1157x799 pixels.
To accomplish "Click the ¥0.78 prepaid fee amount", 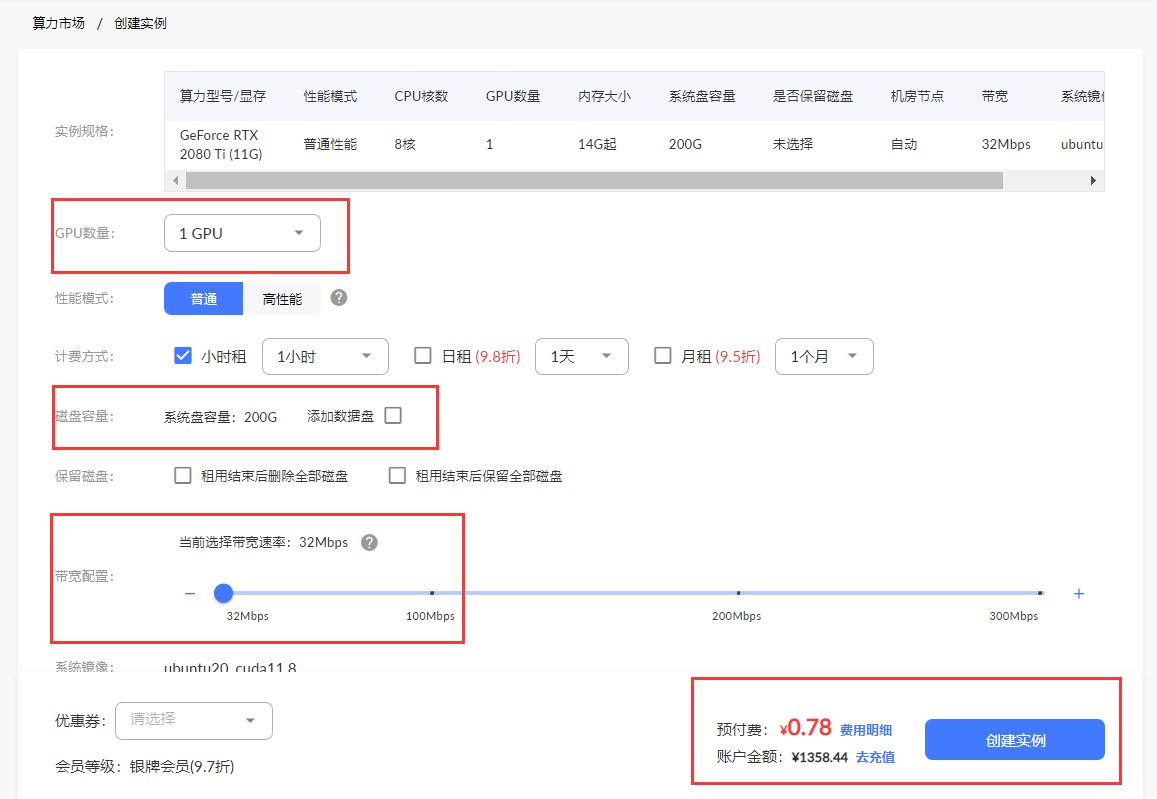I will [x=806, y=728].
